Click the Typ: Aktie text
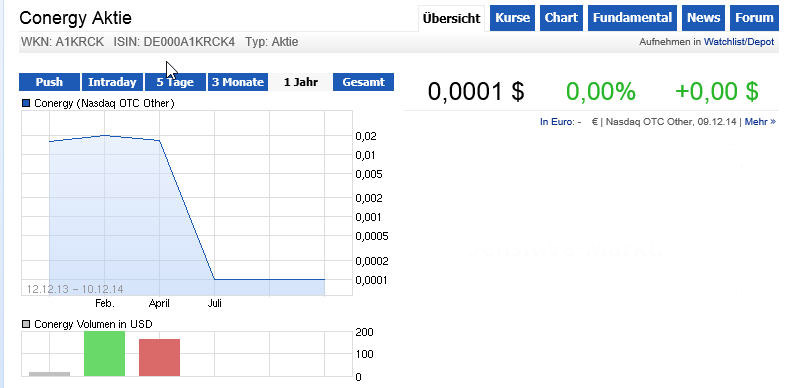The image size is (785, 388). 272,42
